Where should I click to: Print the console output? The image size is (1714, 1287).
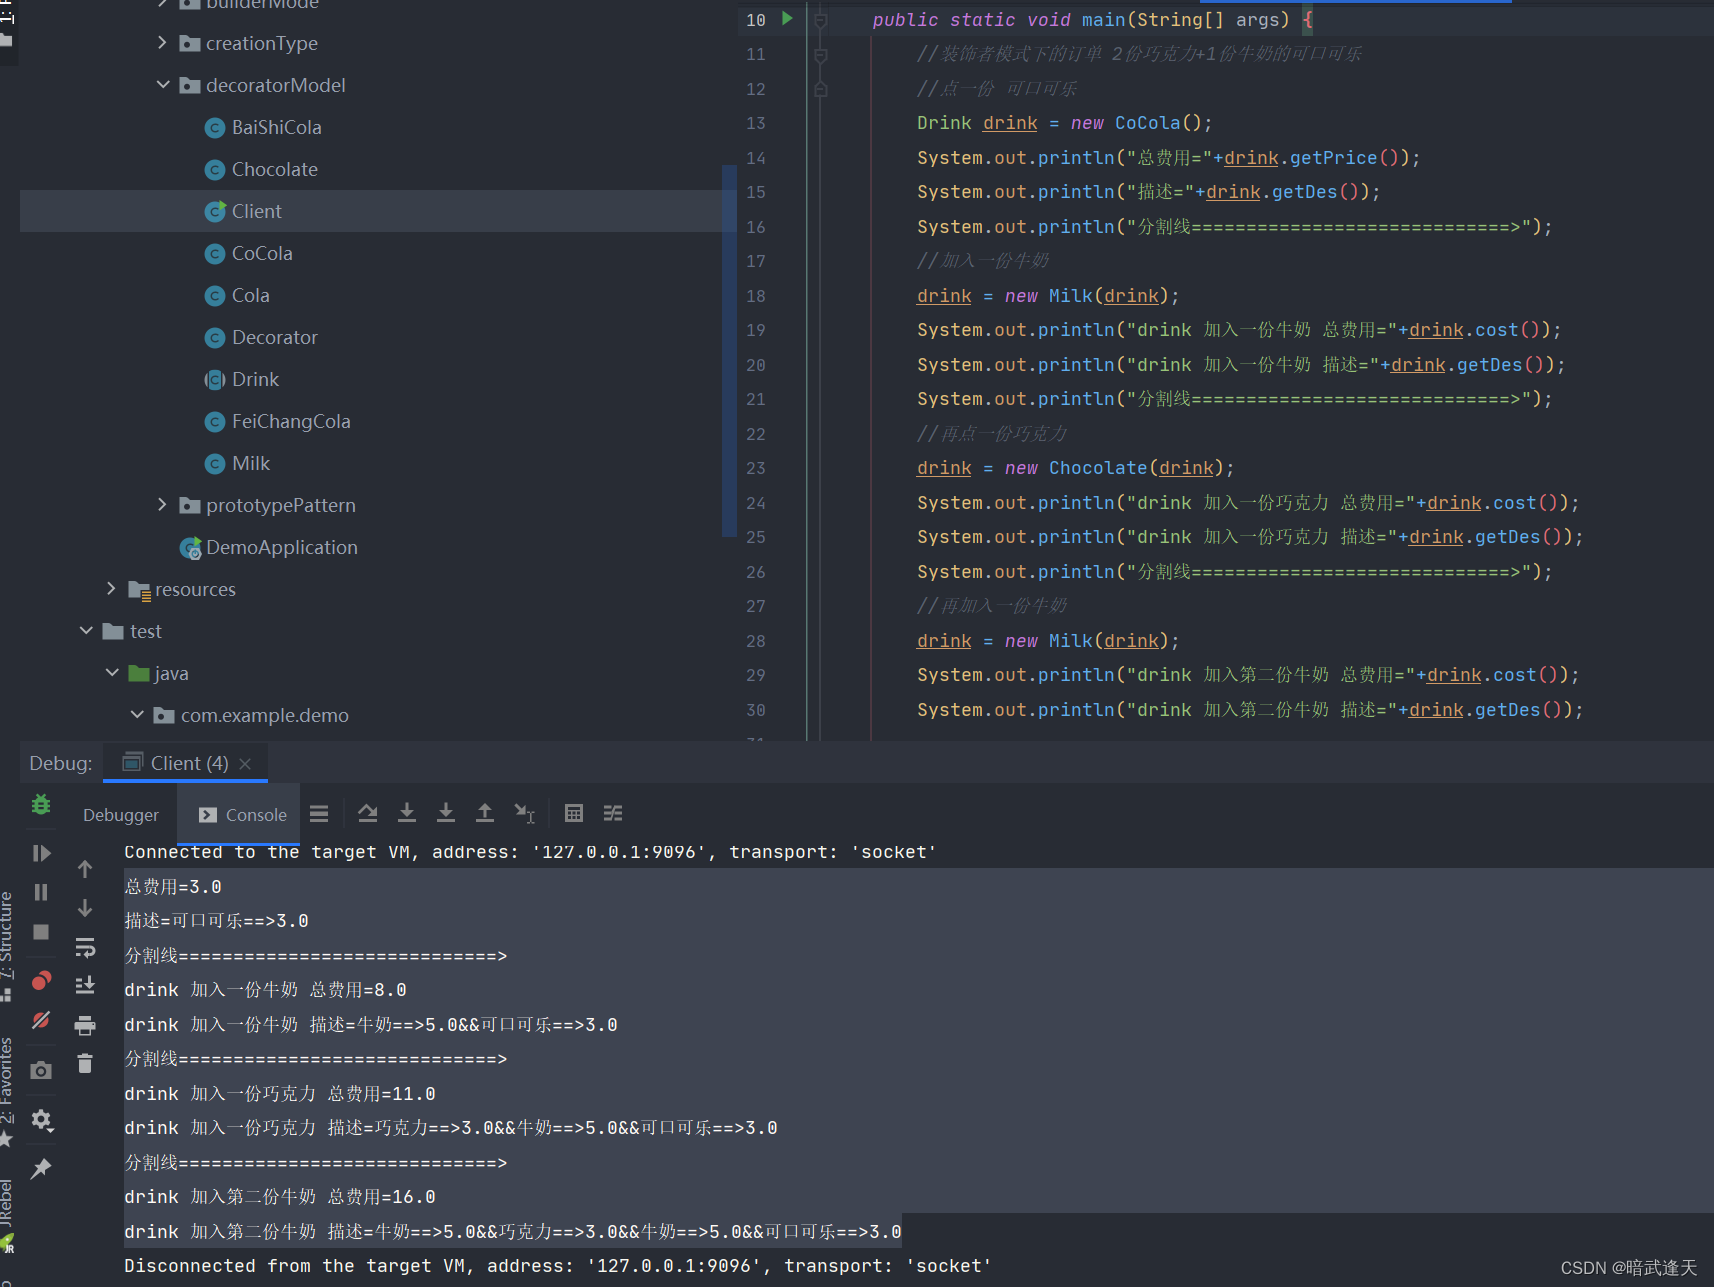85,1025
